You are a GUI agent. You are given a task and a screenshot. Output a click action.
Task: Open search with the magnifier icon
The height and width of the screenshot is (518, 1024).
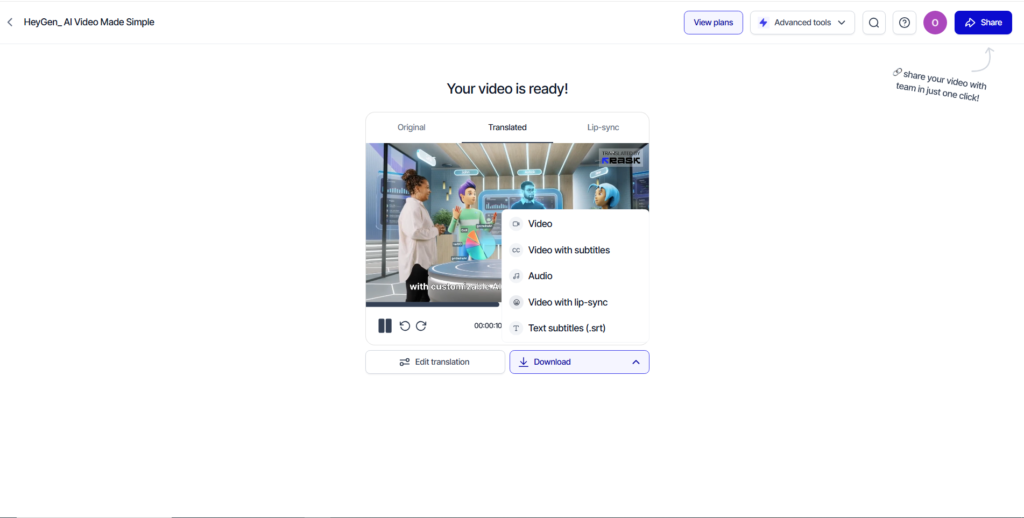click(874, 22)
